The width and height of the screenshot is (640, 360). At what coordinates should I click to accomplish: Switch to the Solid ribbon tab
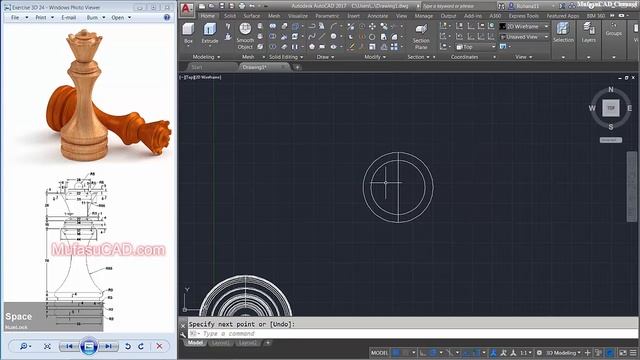[x=230, y=16]
